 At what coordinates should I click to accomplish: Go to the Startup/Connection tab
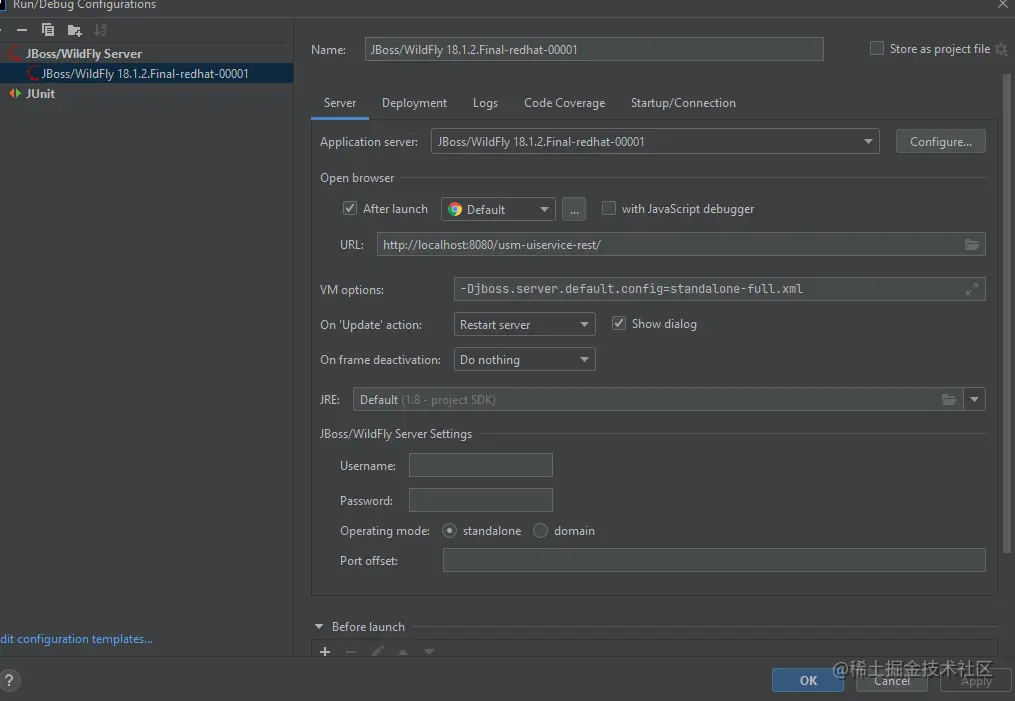[x=683, y=103]
